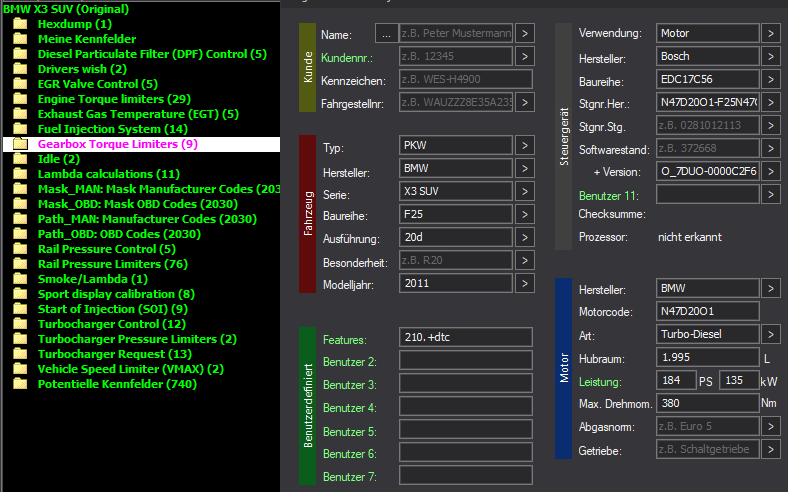The height and width of the screenshot is (492, 788).
Task: Select Turbocharger Request (13) entry
Action: click(115, 354)
